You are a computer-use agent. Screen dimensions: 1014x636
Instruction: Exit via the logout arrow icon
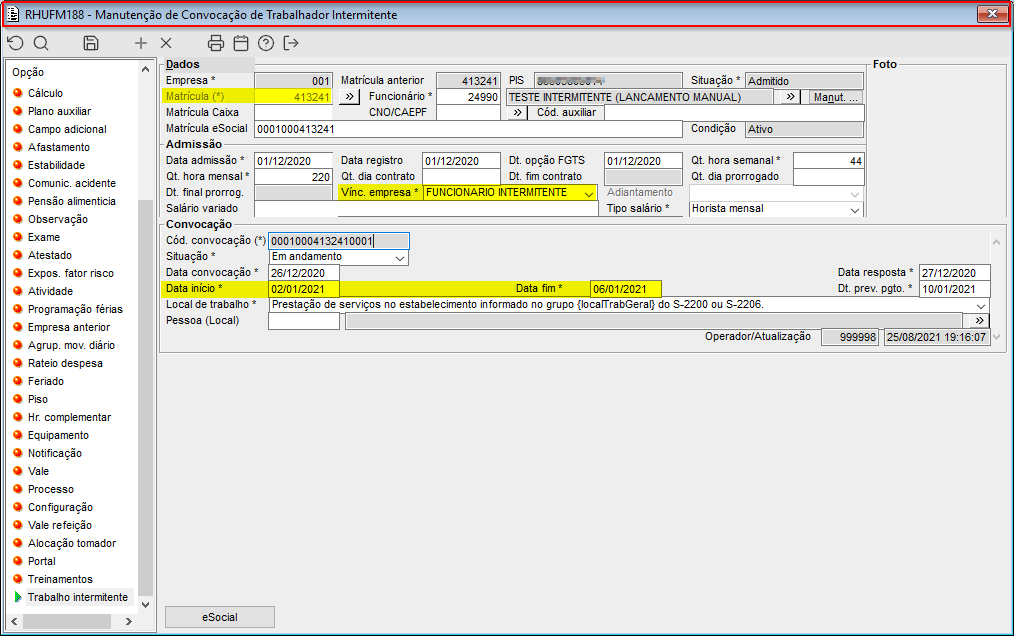pyautogui.click(x=291, y=43)
